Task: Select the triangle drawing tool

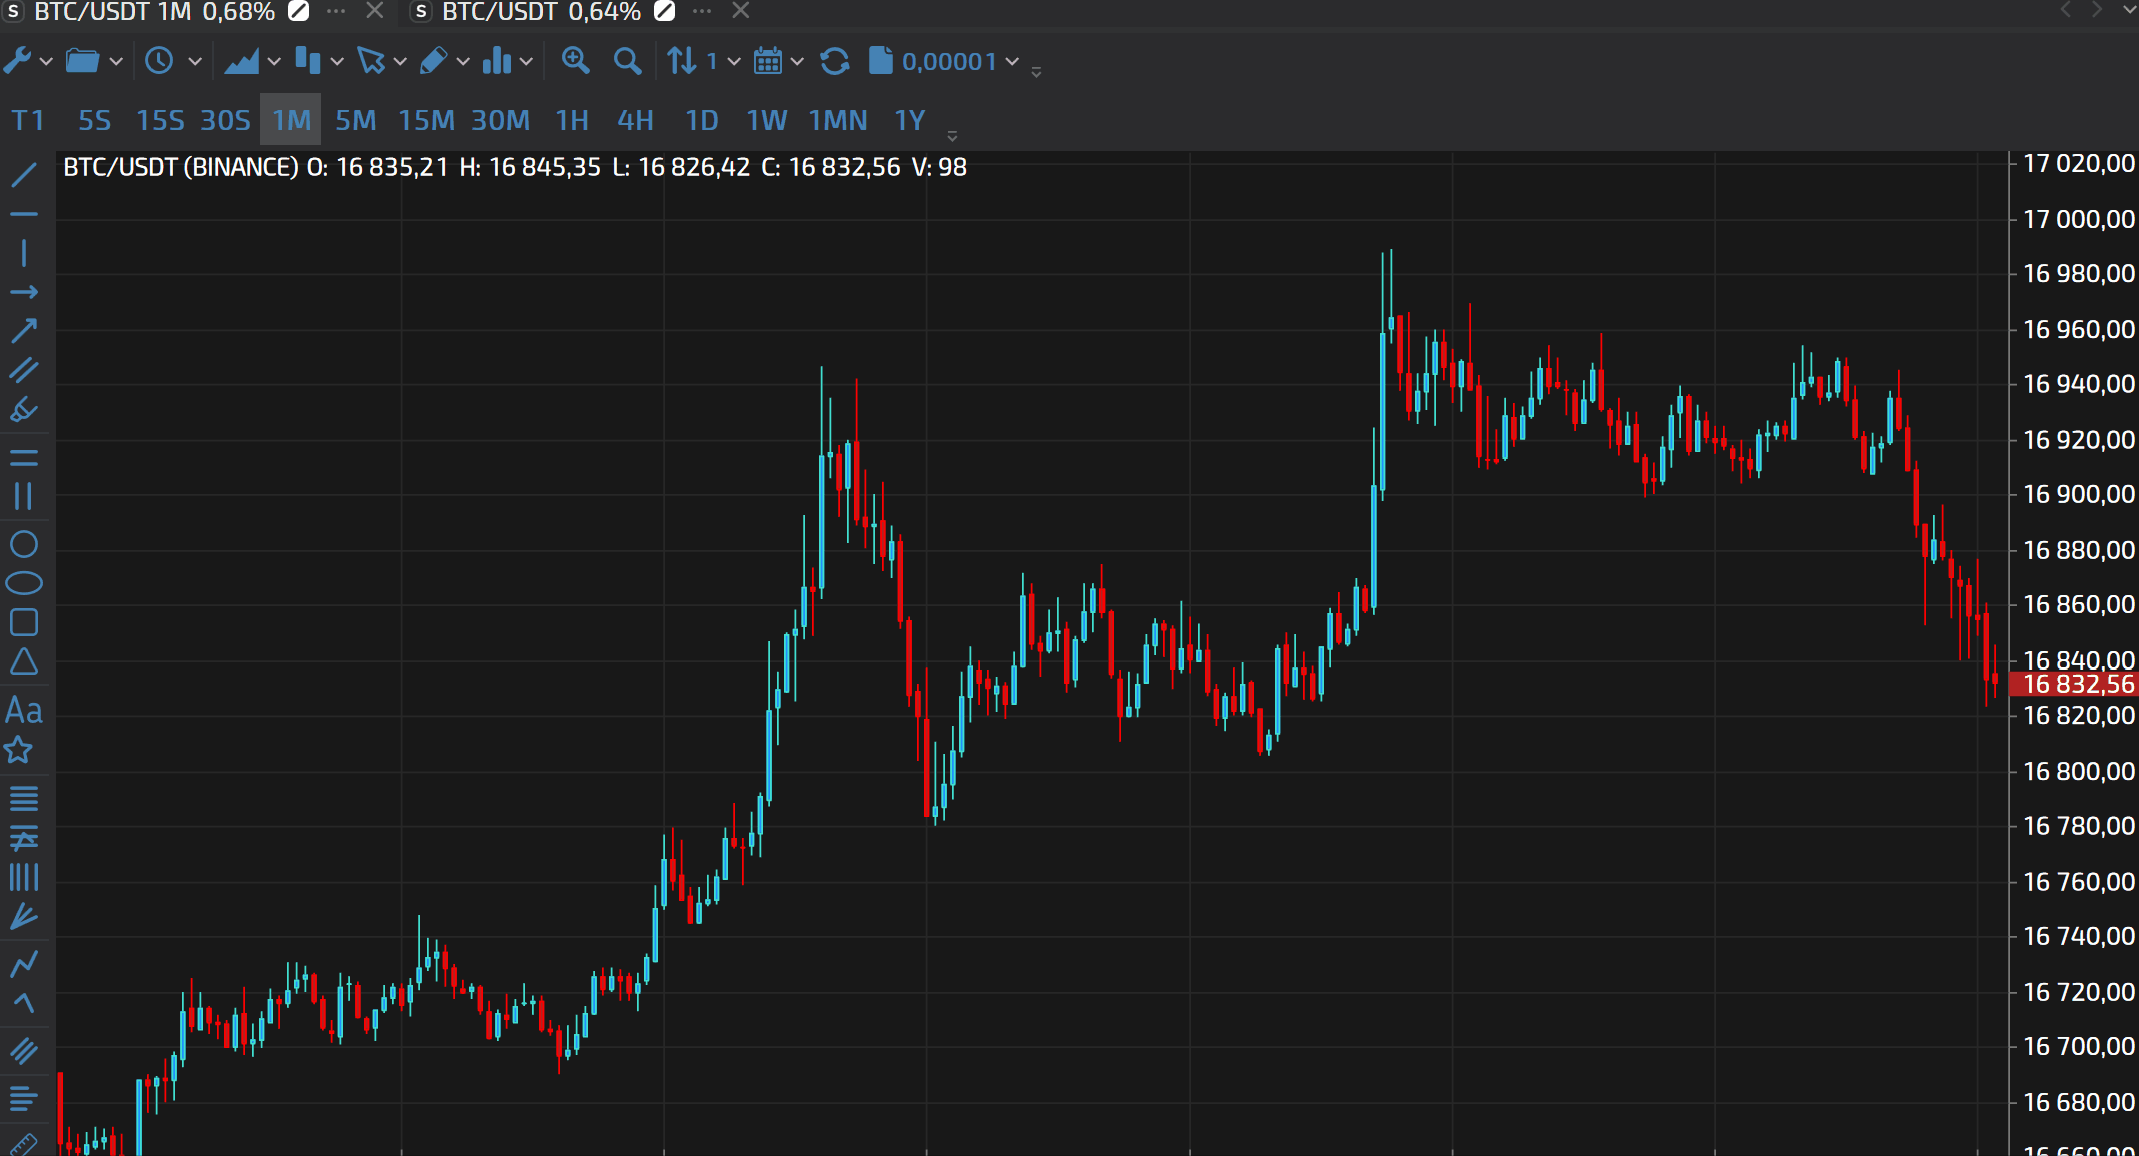Action: [x=24, y=662]
